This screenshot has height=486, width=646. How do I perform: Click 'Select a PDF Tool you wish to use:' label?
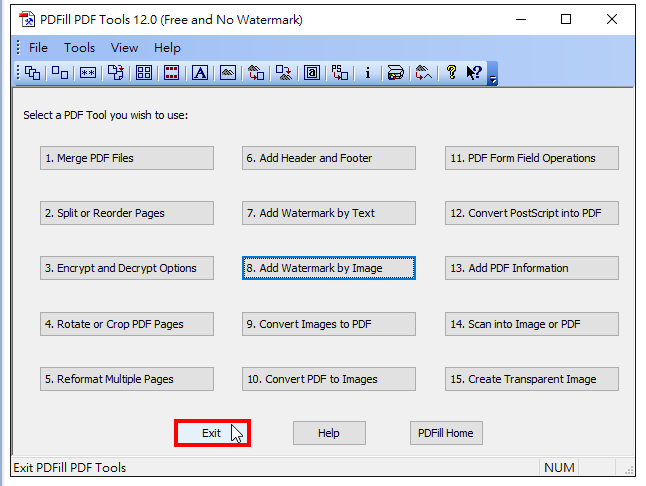(x=105, y=115)
